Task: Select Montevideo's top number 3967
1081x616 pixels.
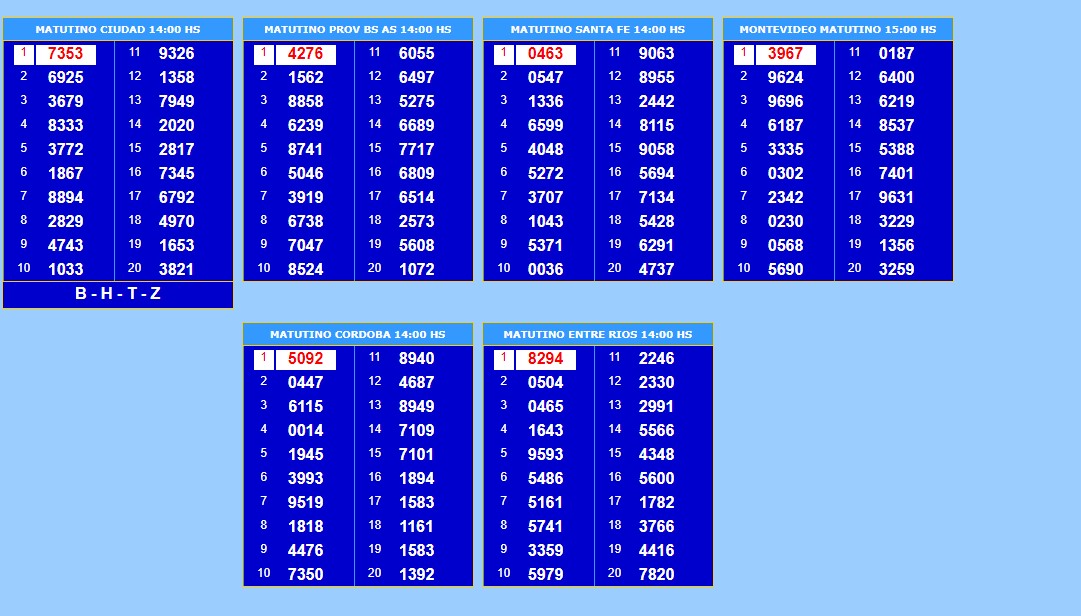Action: (786, 54)
